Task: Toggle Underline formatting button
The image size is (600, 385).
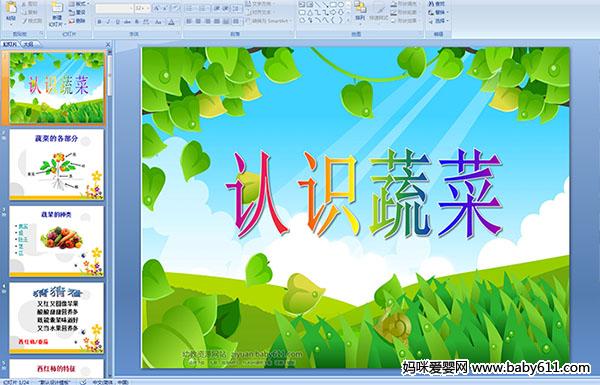Action: pyautogui.click(x=117, y=22)
